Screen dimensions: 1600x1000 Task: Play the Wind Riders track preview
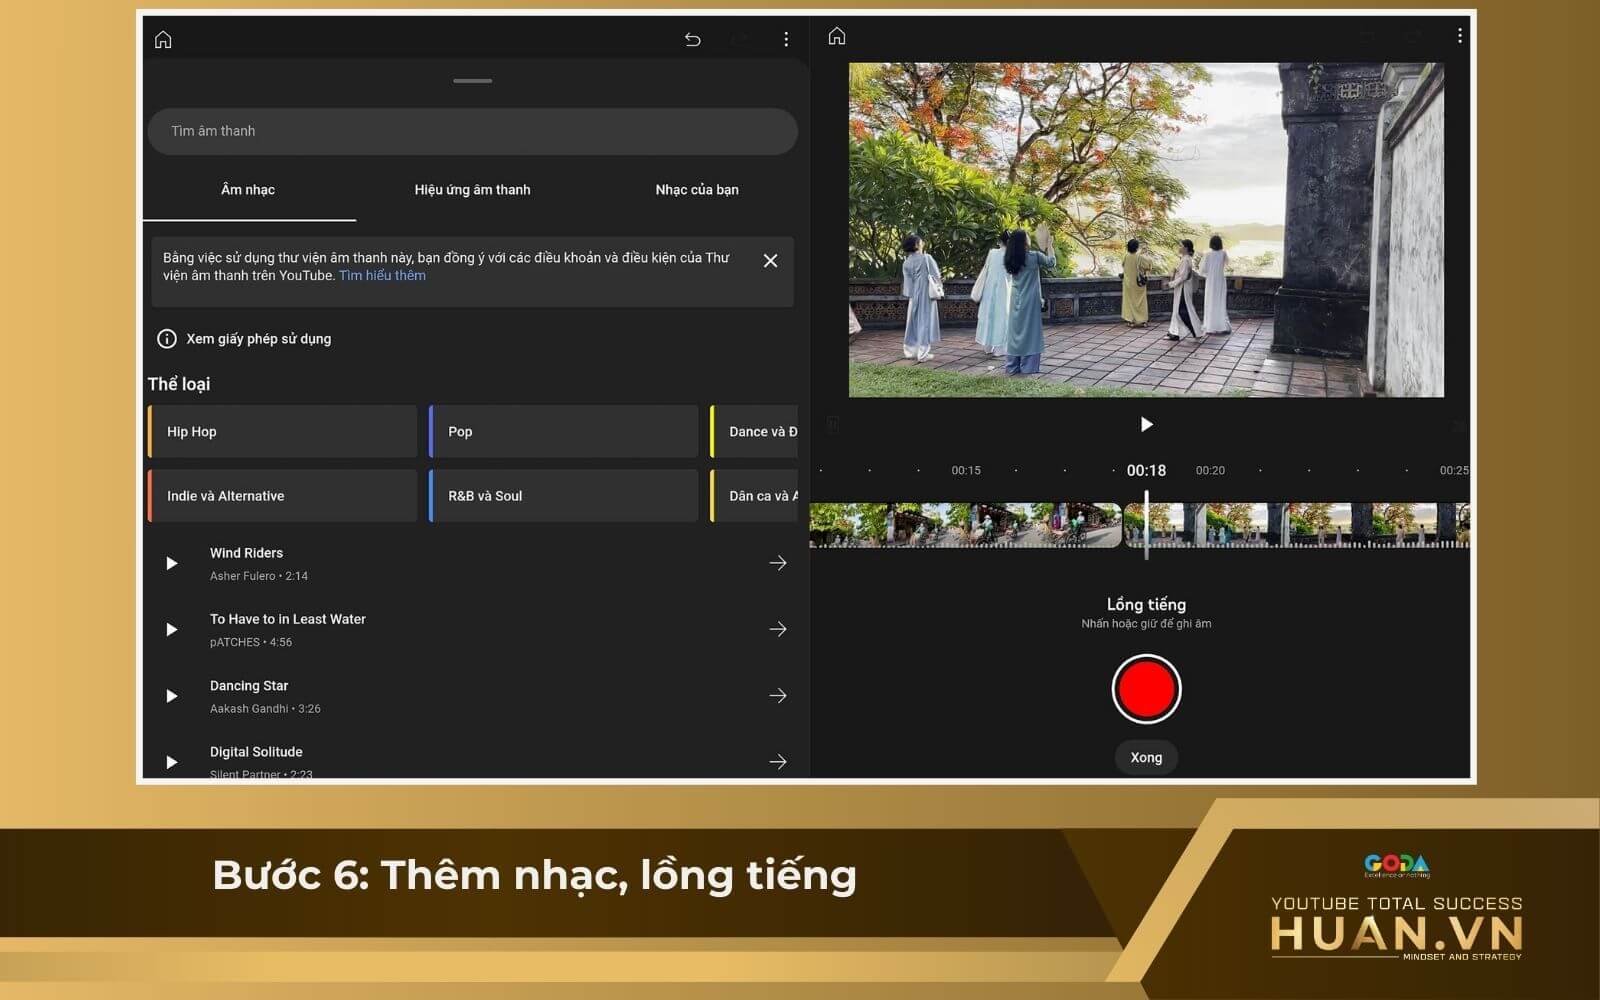[171, 563]
